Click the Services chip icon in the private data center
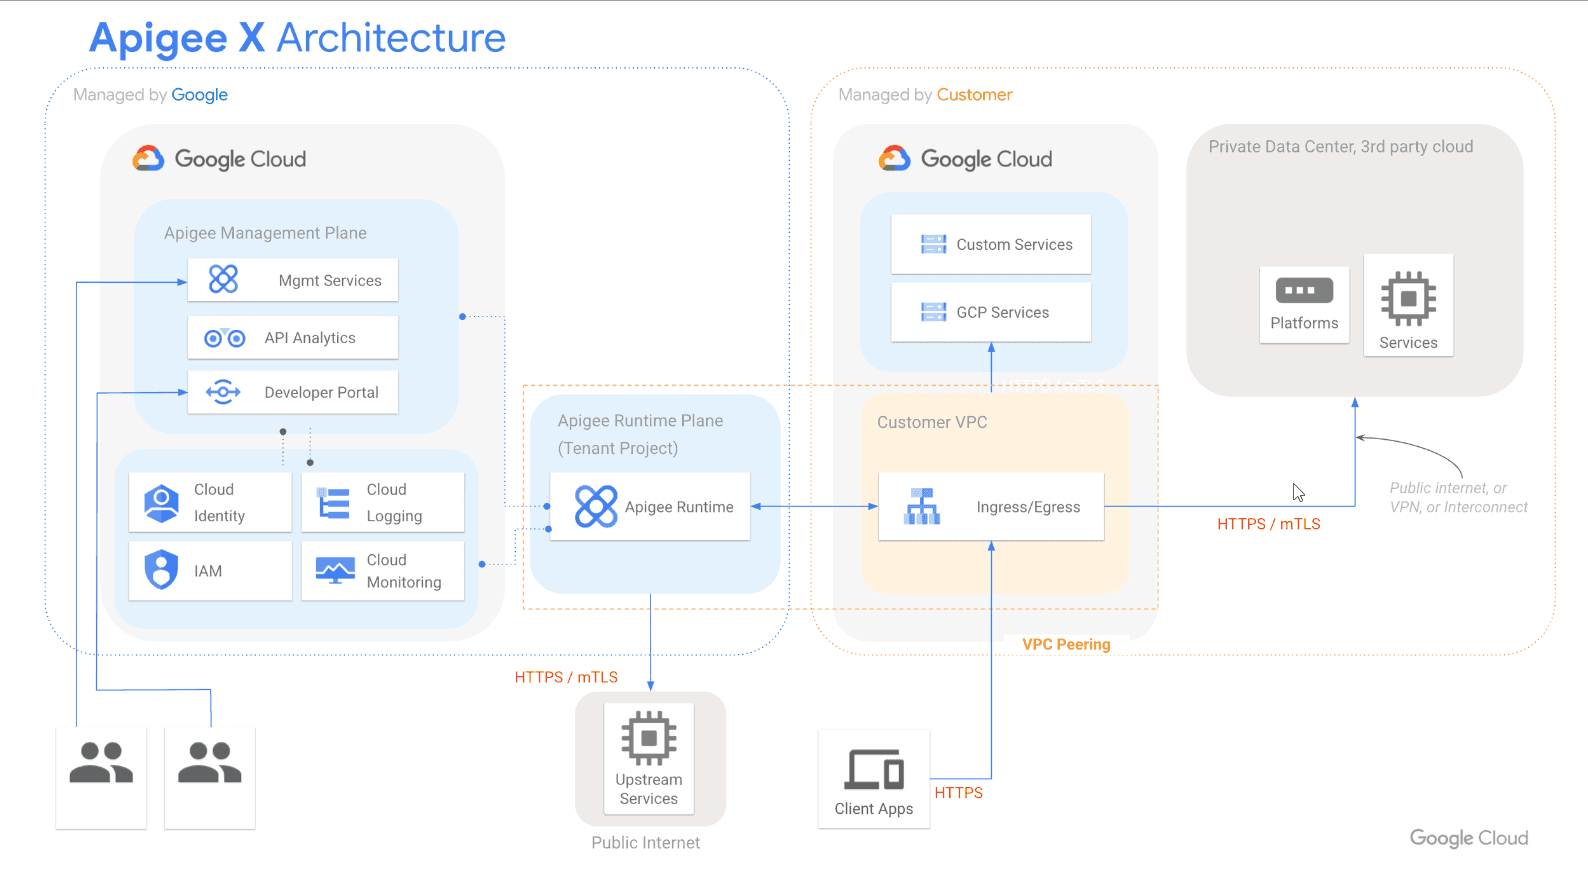This screenshot has height=870, width=1588. [1408, 298]
